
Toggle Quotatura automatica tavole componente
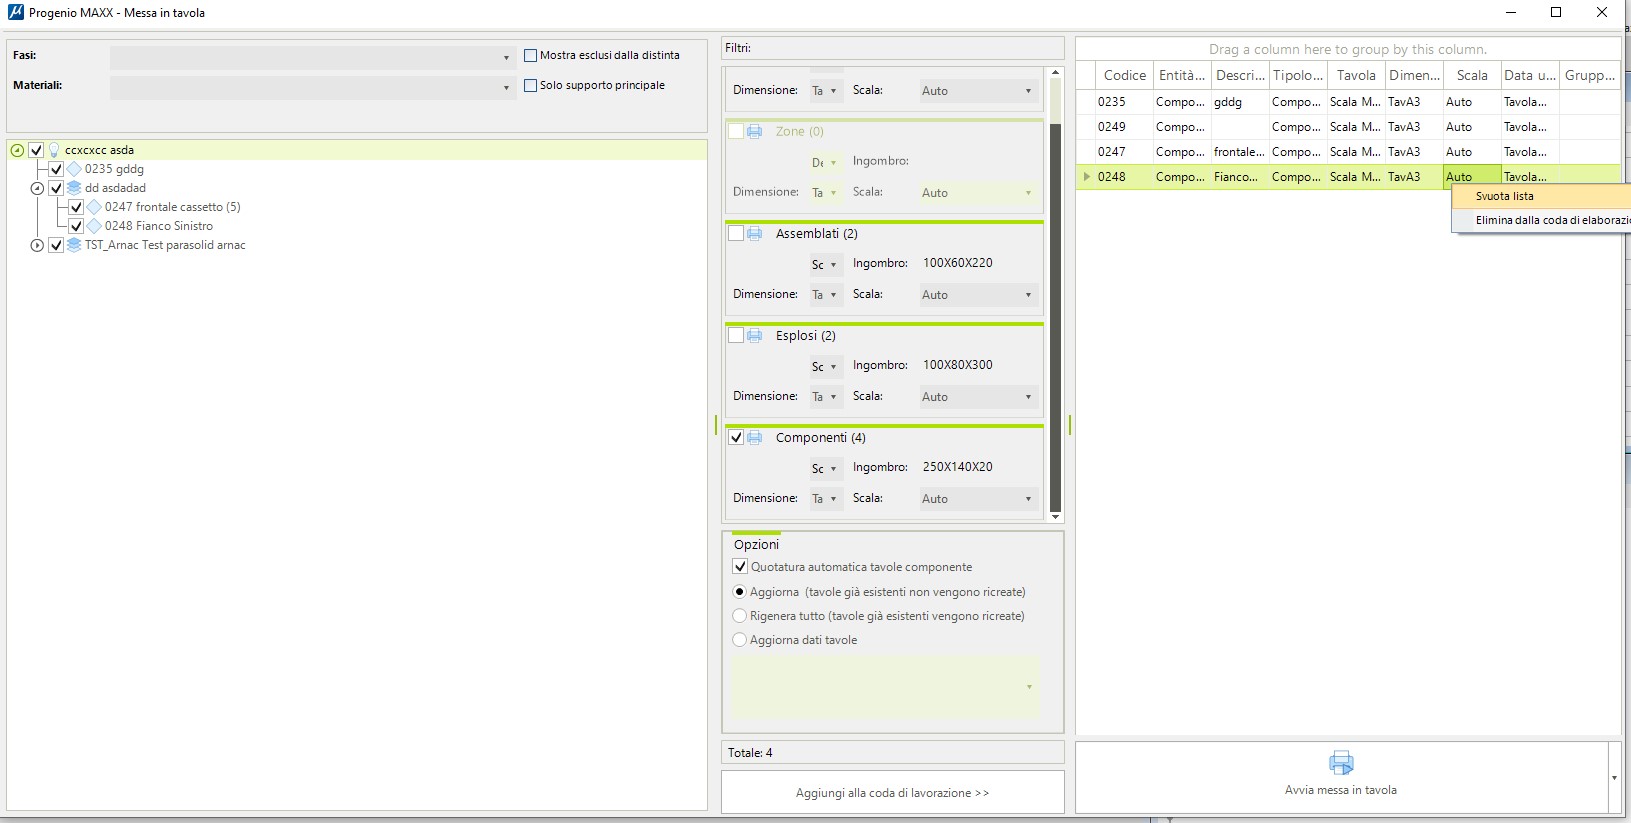(x=741, y=567)
